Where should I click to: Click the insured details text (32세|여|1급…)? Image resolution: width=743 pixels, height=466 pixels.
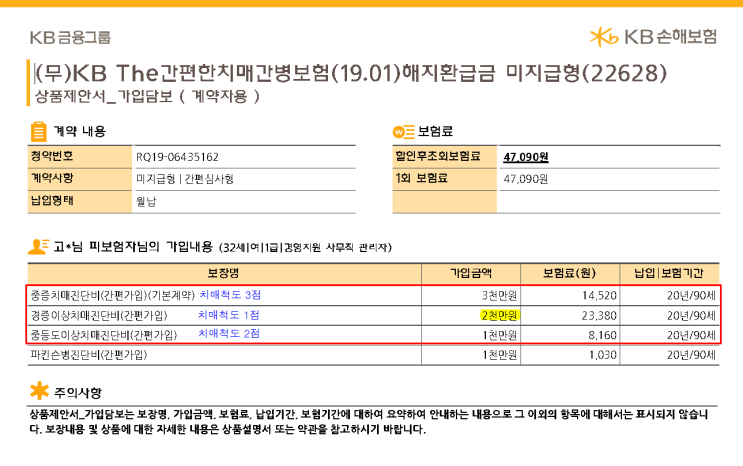[x=305, y=247]
